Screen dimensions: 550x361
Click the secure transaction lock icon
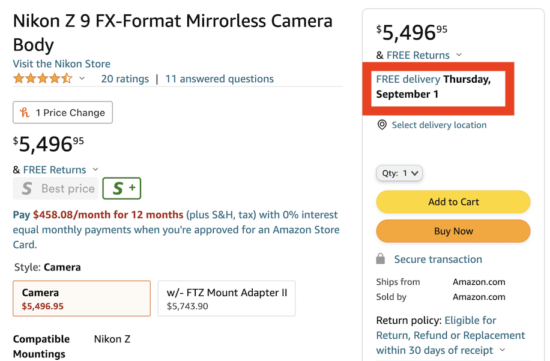pyautogui.click(x=381, y=259)
